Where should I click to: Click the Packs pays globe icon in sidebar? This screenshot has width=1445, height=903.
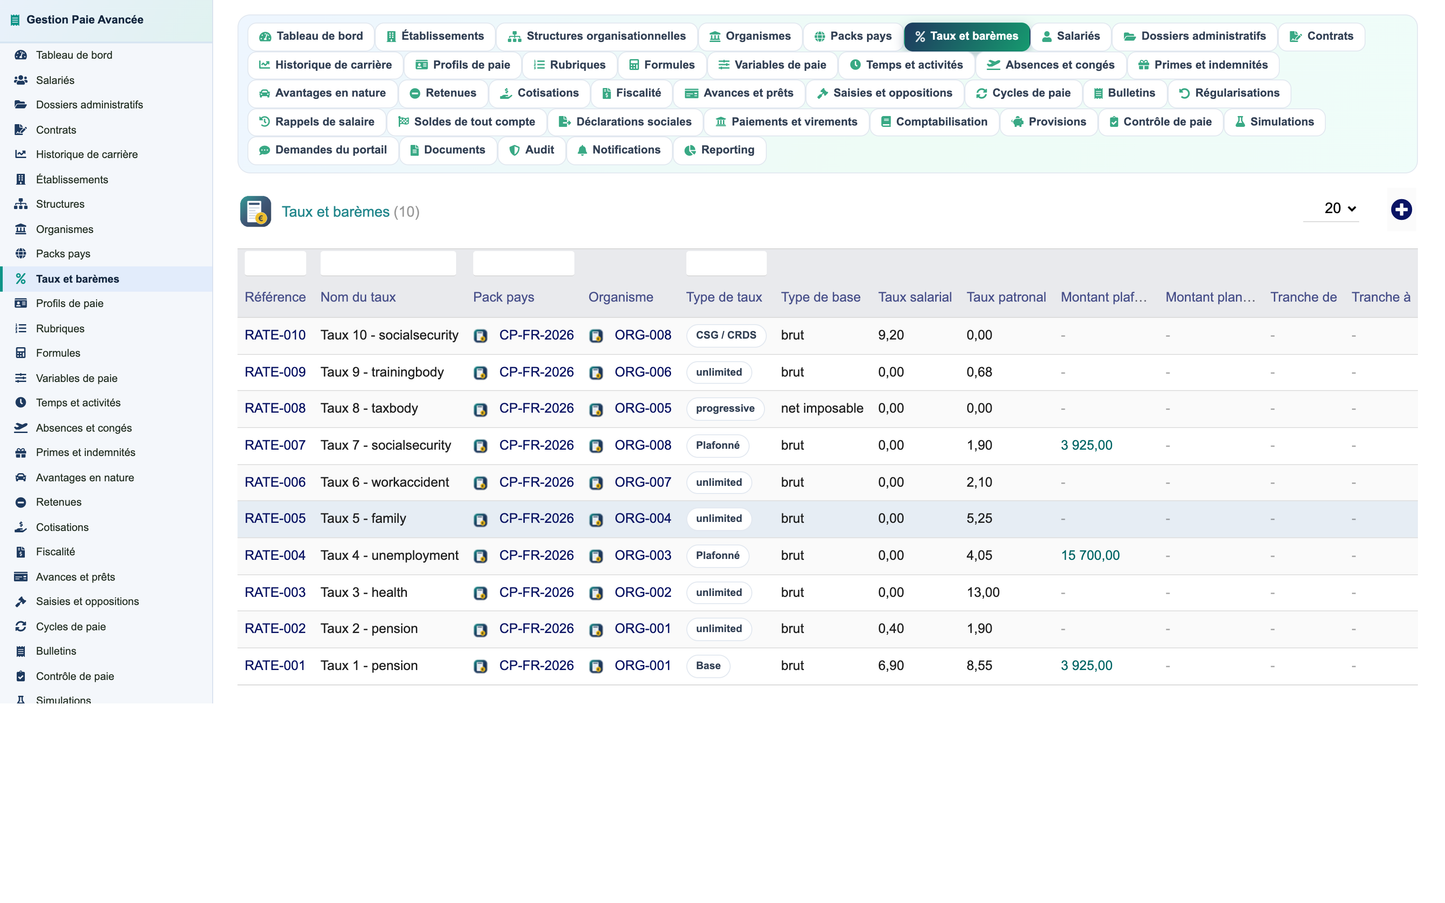coord(21,254)
